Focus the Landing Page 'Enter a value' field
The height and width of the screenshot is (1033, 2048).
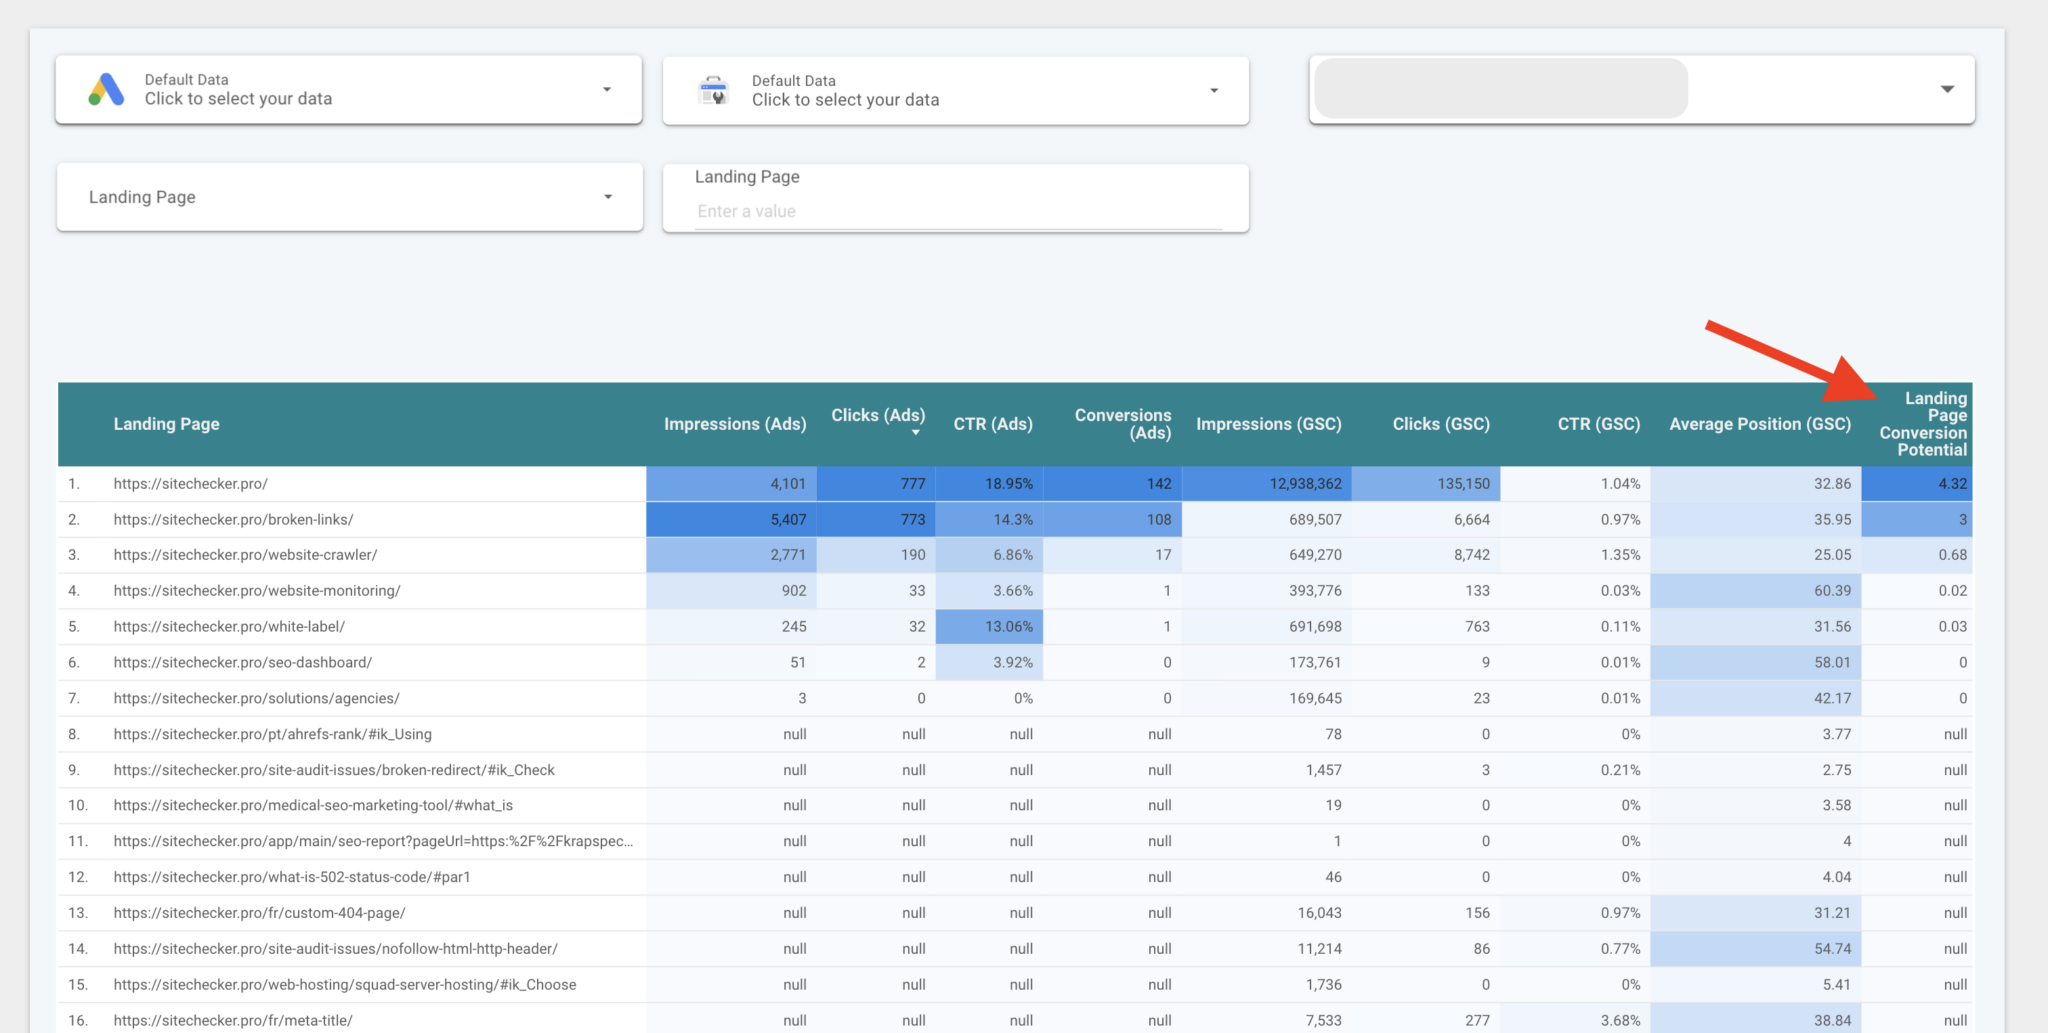958,211
